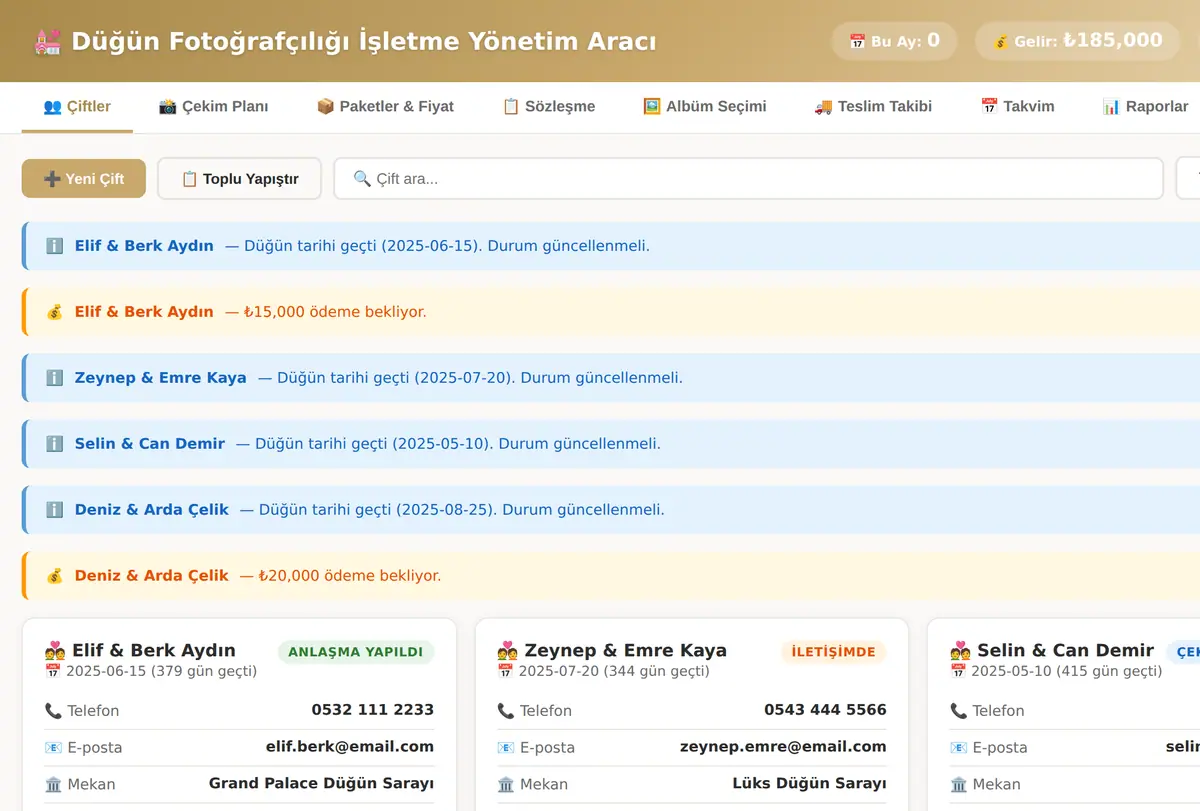Image resolution: width=1200 pixels, height=811 pixels.
Task: Click phone icon in Elif & Berk card
Action: [x=53, y=711]
